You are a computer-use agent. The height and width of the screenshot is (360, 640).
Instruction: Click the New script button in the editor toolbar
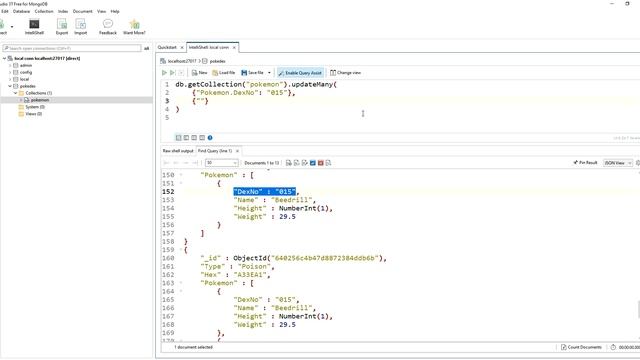pos(200,73)
